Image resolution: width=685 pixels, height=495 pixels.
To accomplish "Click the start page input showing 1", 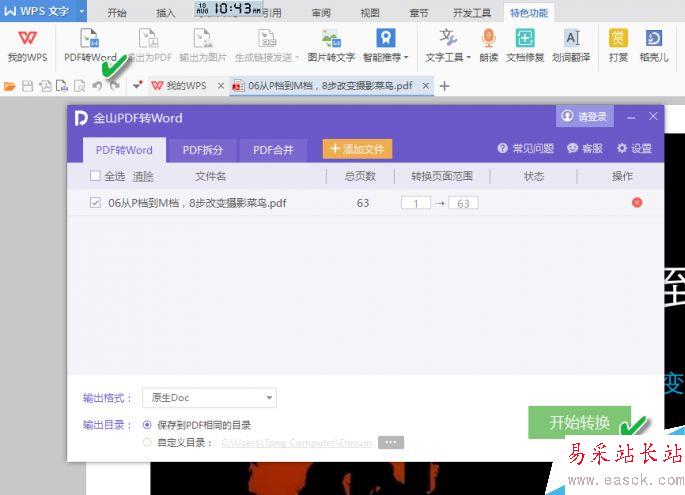I will coord(416,203).
